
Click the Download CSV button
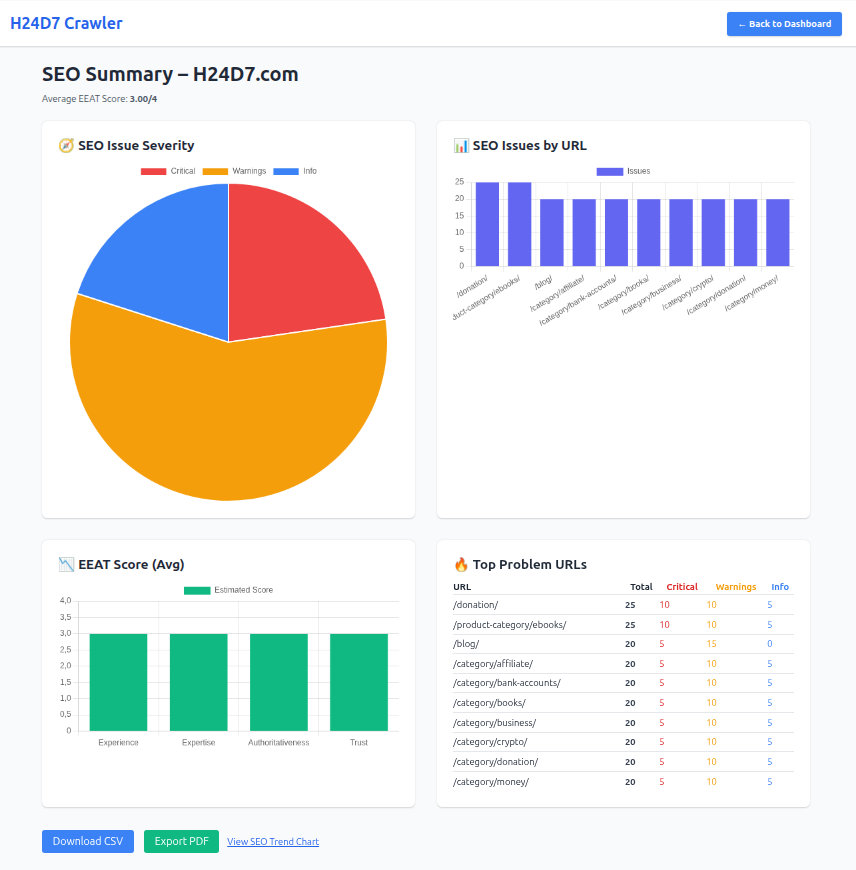click(87, 841)
